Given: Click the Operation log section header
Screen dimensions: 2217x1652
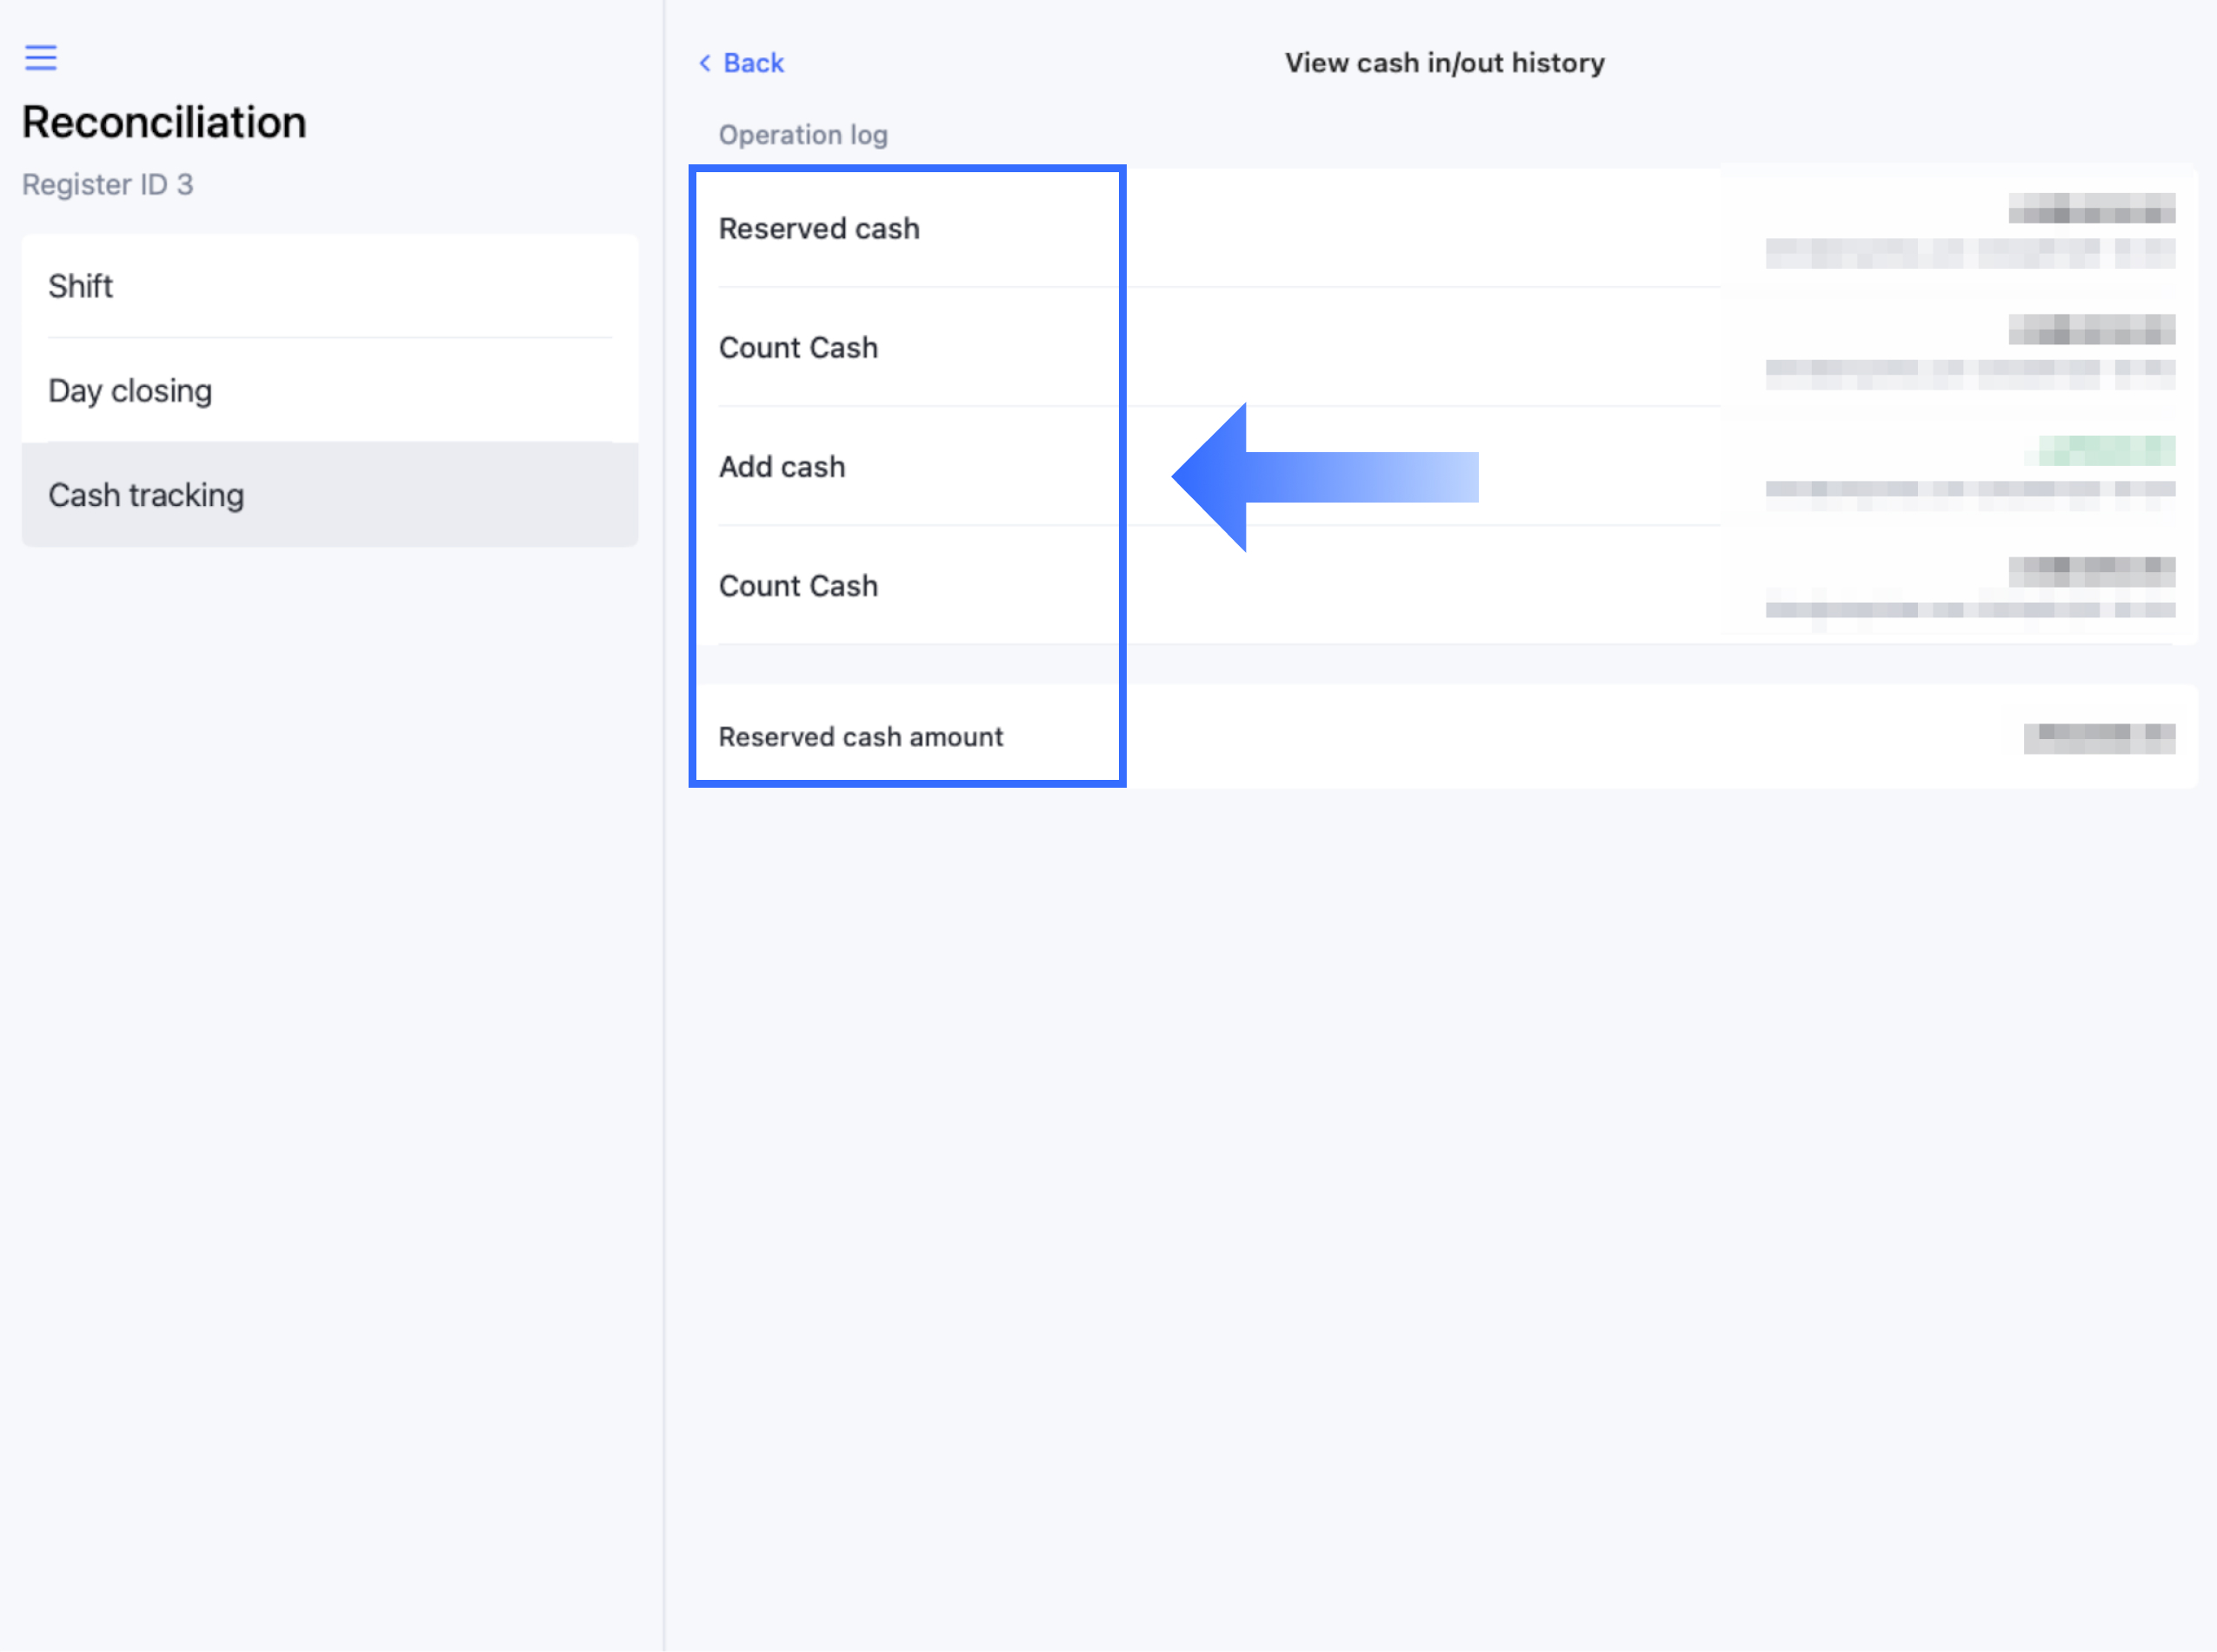Looking at the screenshot, I should (803, 135).
